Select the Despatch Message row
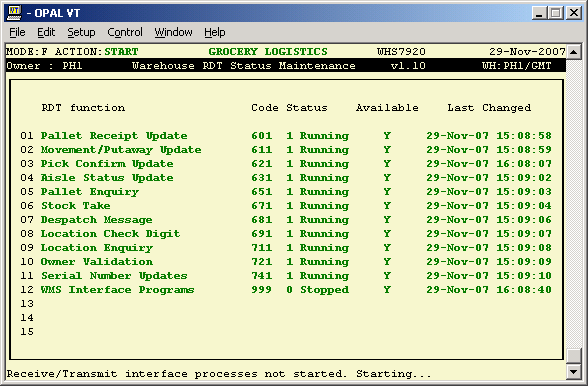Viewport: 588px width, 386px height. pyautogui.click(x=286, y=220)
